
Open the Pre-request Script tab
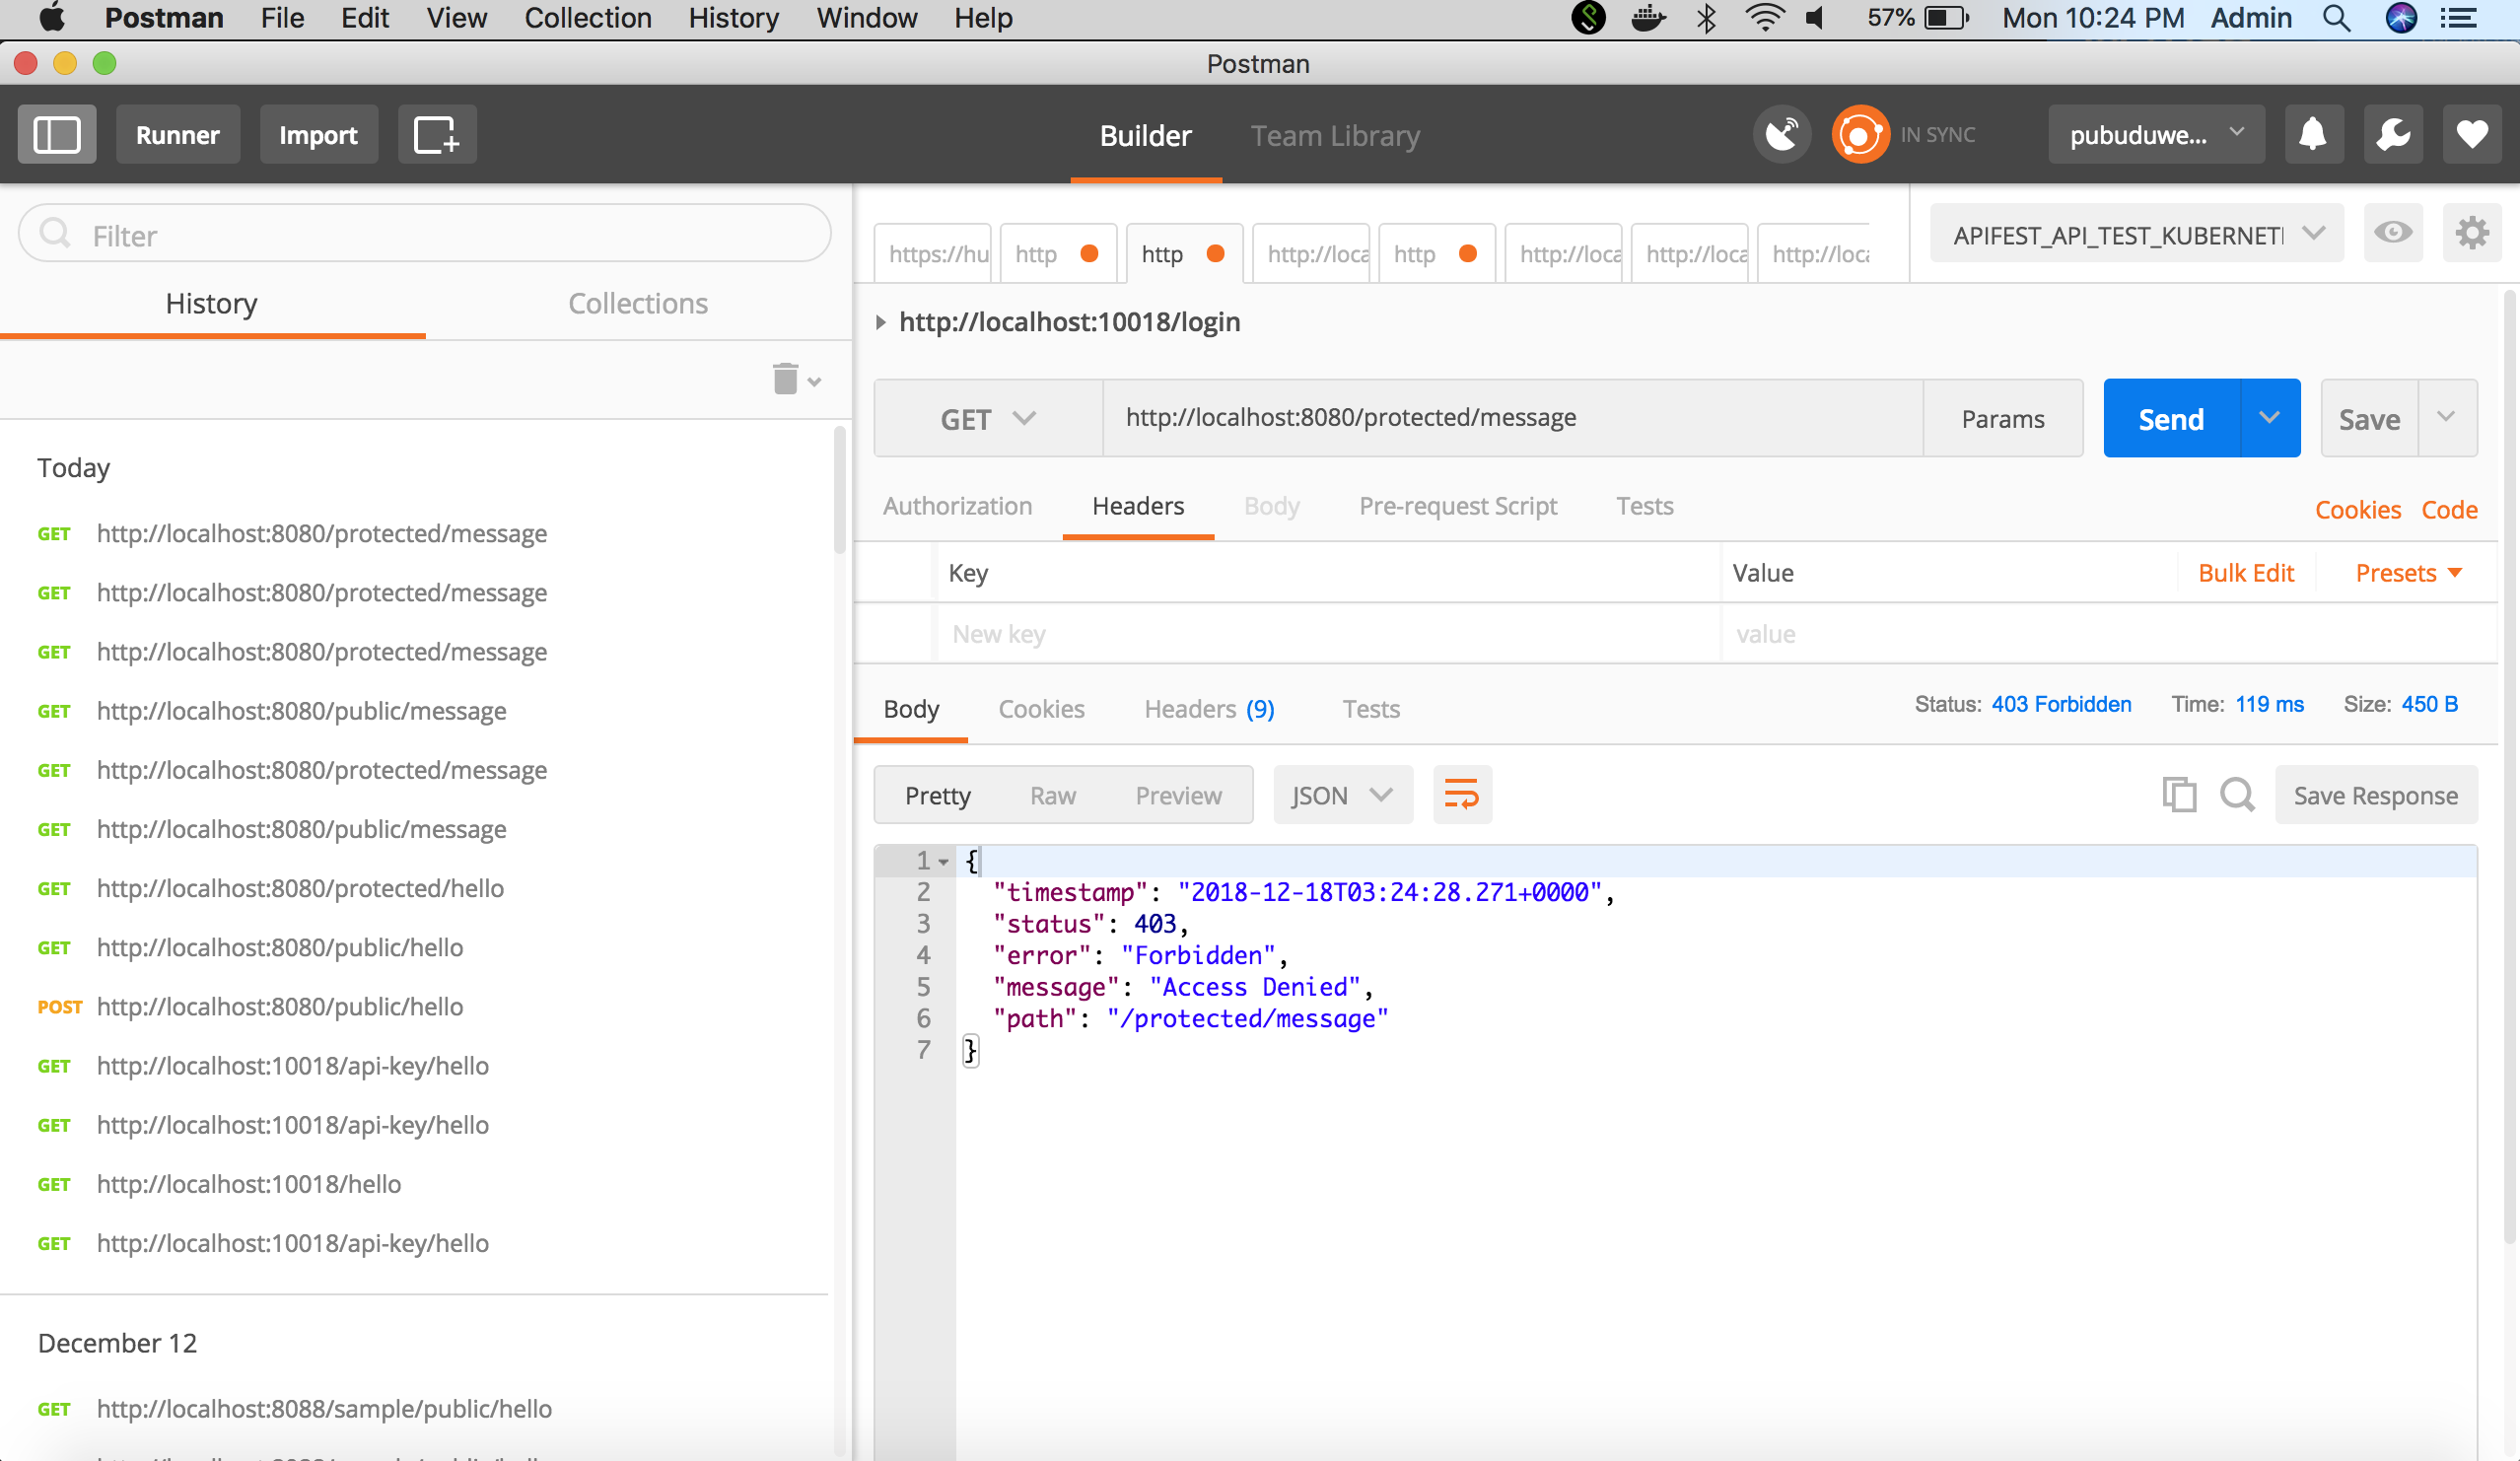click(1457, 506)
